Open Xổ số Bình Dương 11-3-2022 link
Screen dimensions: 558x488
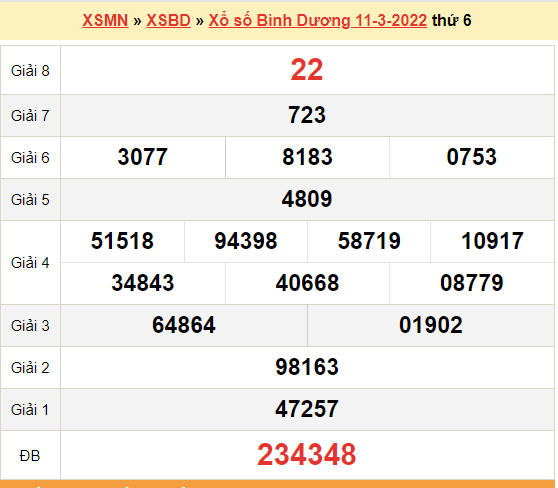[x=317, y=20]
